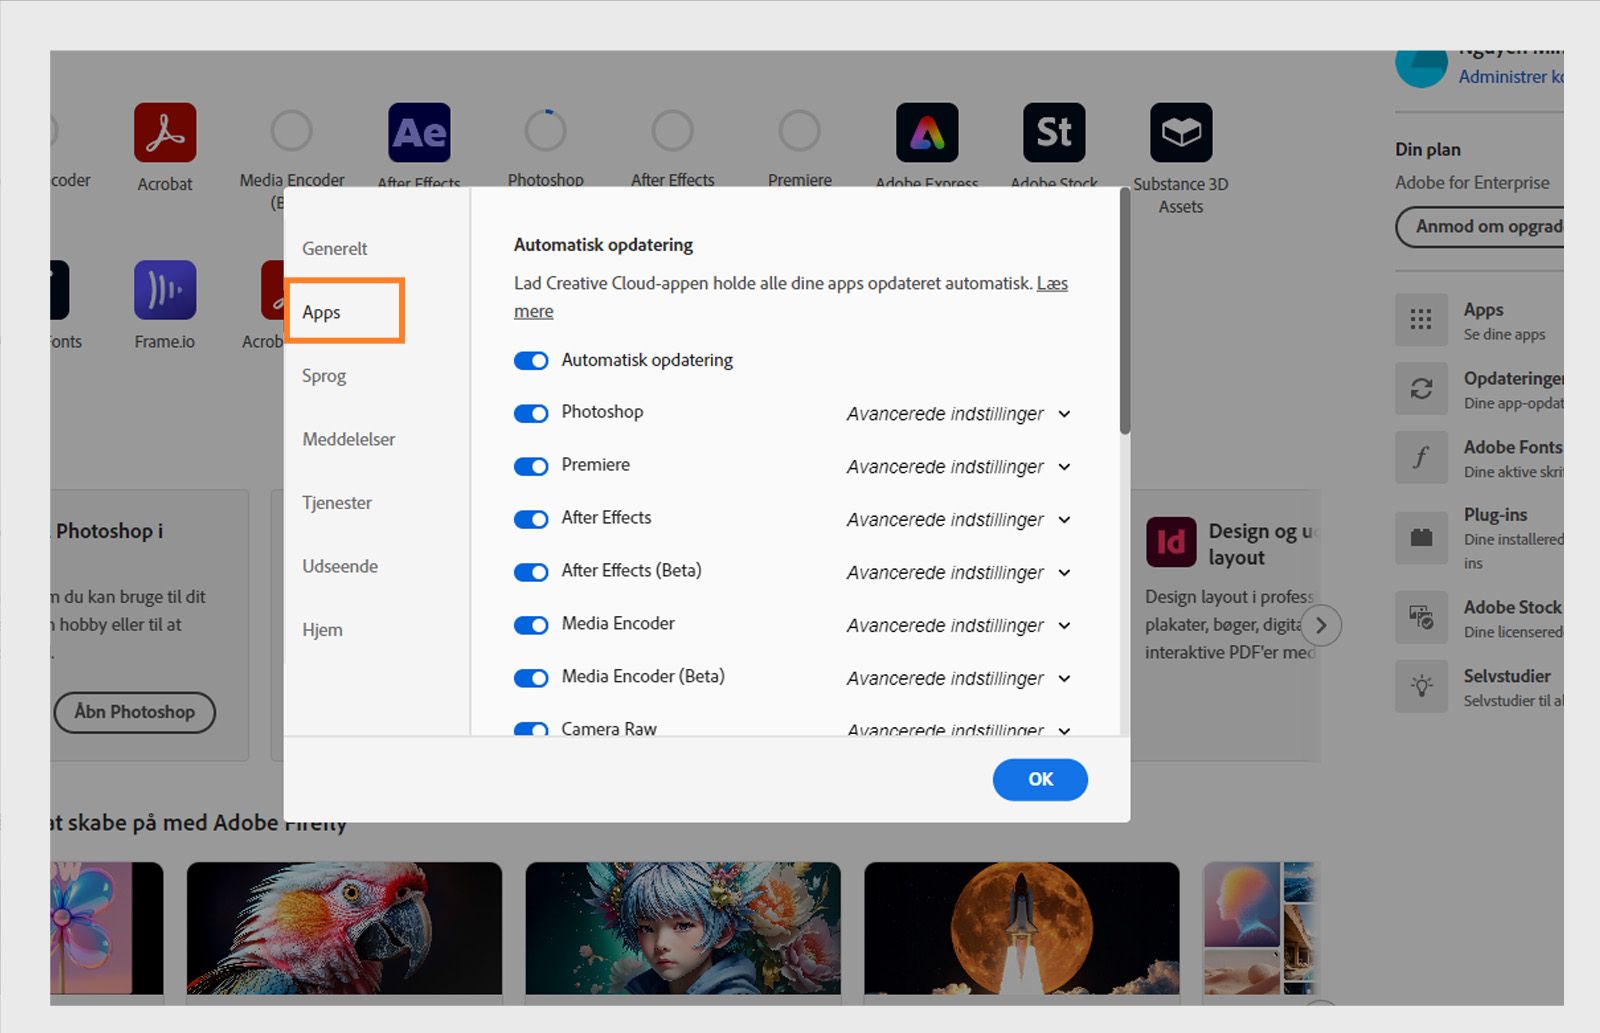Turn off automatic updates for Photoshop
Screen dimensions: 1600x1033
click(531, 413)
